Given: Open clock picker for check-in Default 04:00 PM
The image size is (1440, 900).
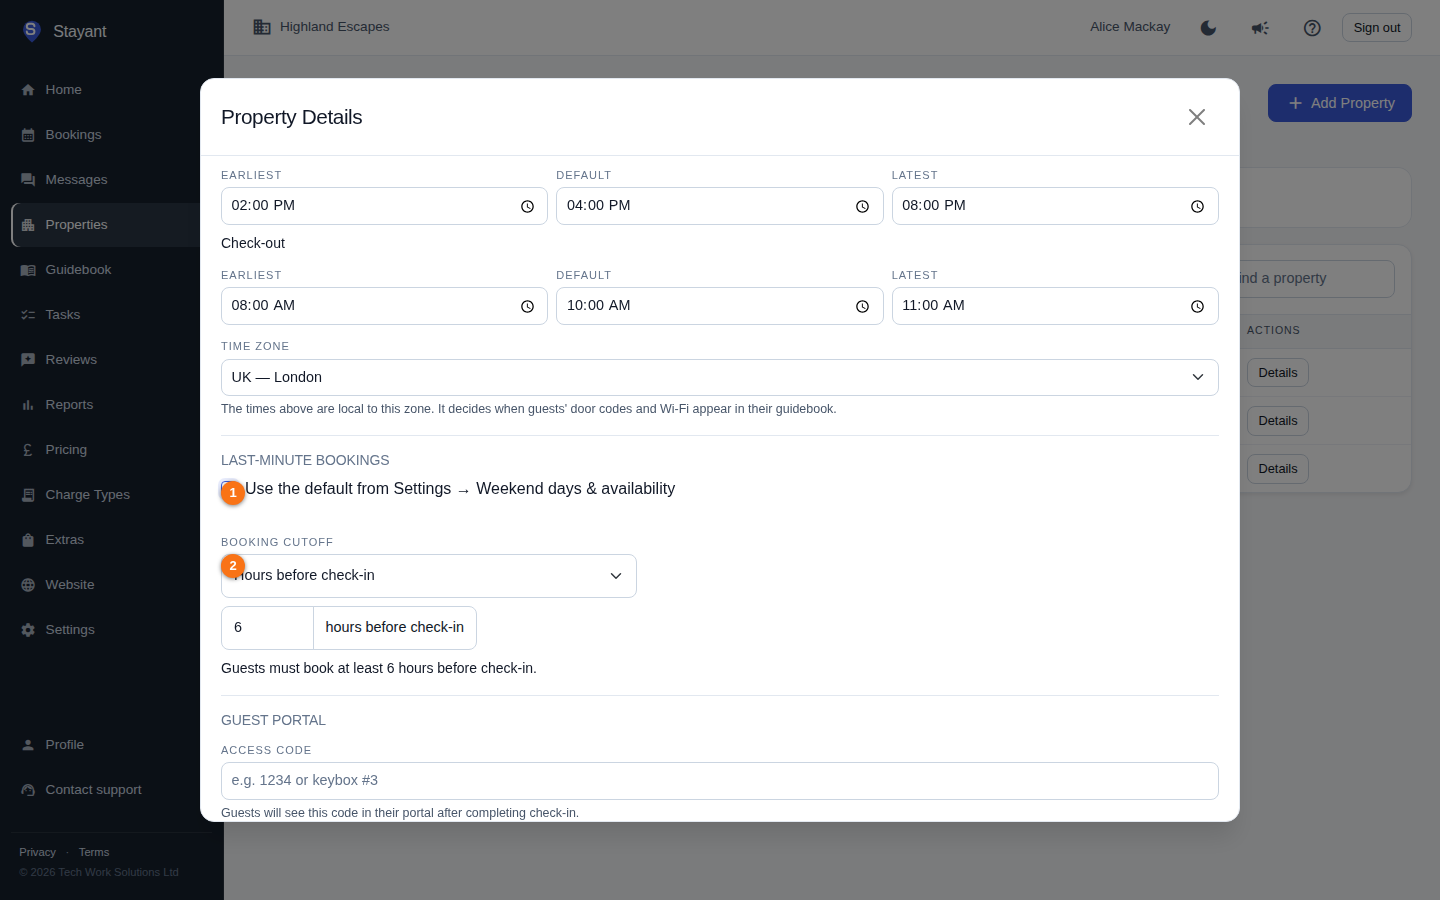Looking at the screenshot, I should coord(862,207).
